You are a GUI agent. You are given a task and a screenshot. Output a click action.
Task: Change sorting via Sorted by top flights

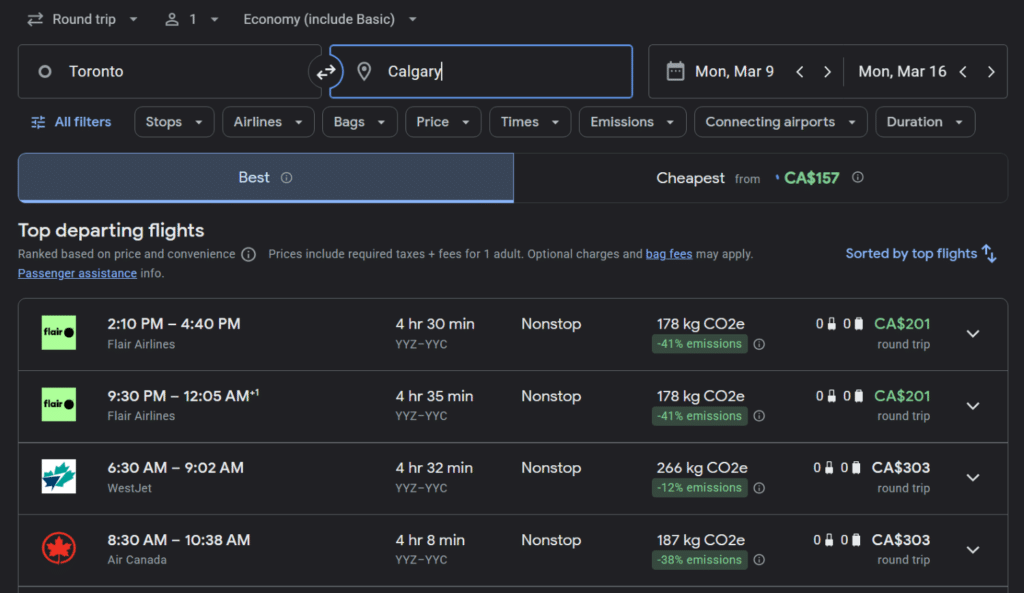[x=921, y=253]
